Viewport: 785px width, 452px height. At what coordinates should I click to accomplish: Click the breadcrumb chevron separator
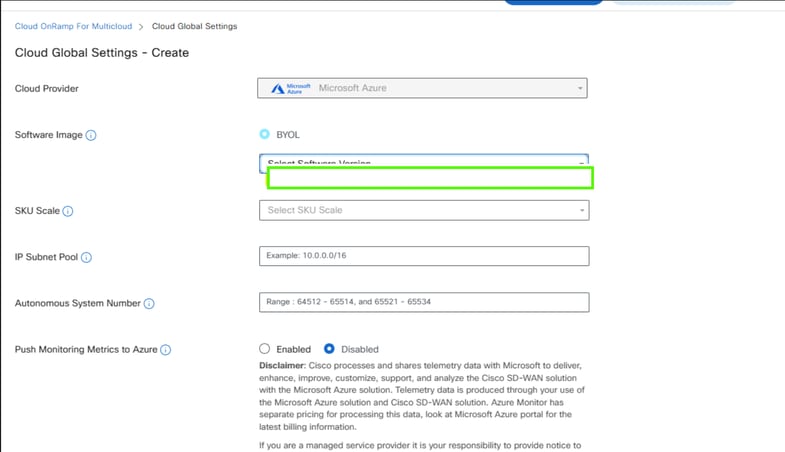tap(140, 25)
